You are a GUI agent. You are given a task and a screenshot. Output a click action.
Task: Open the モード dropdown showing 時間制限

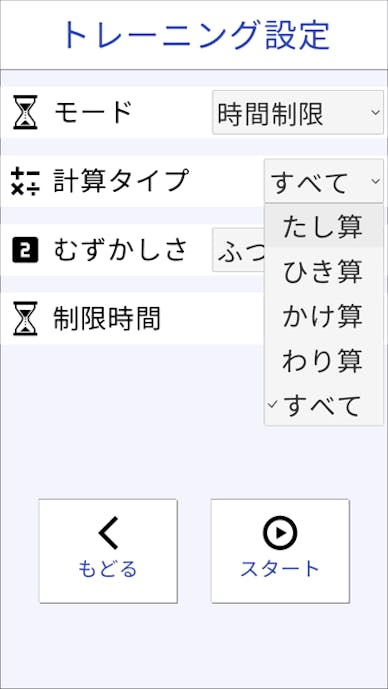point(298,112)
